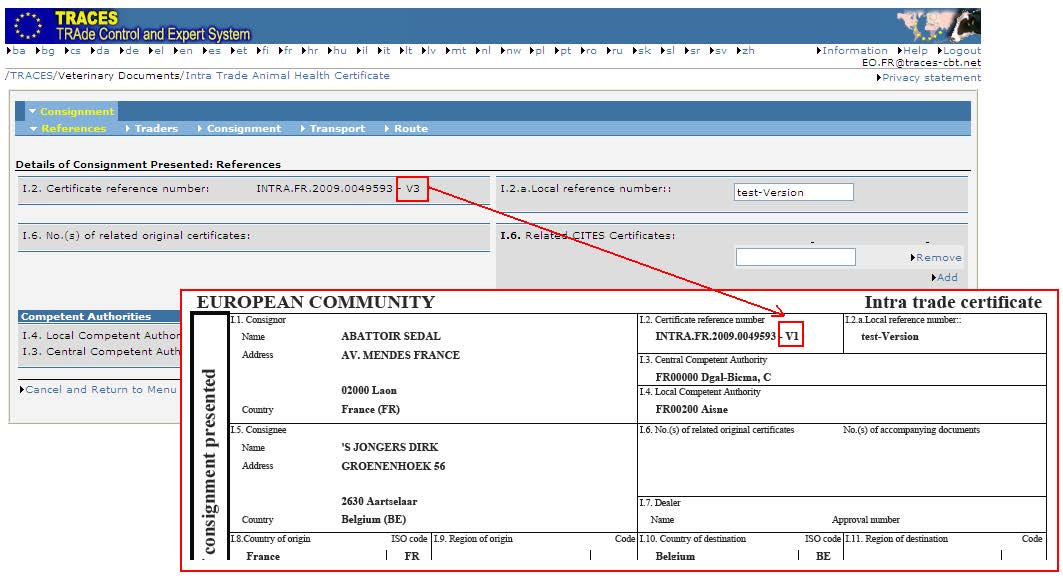Click the 'Details of Consignment Presented: References' heading
The image size is (1063, 578).
tap(148, 165)
